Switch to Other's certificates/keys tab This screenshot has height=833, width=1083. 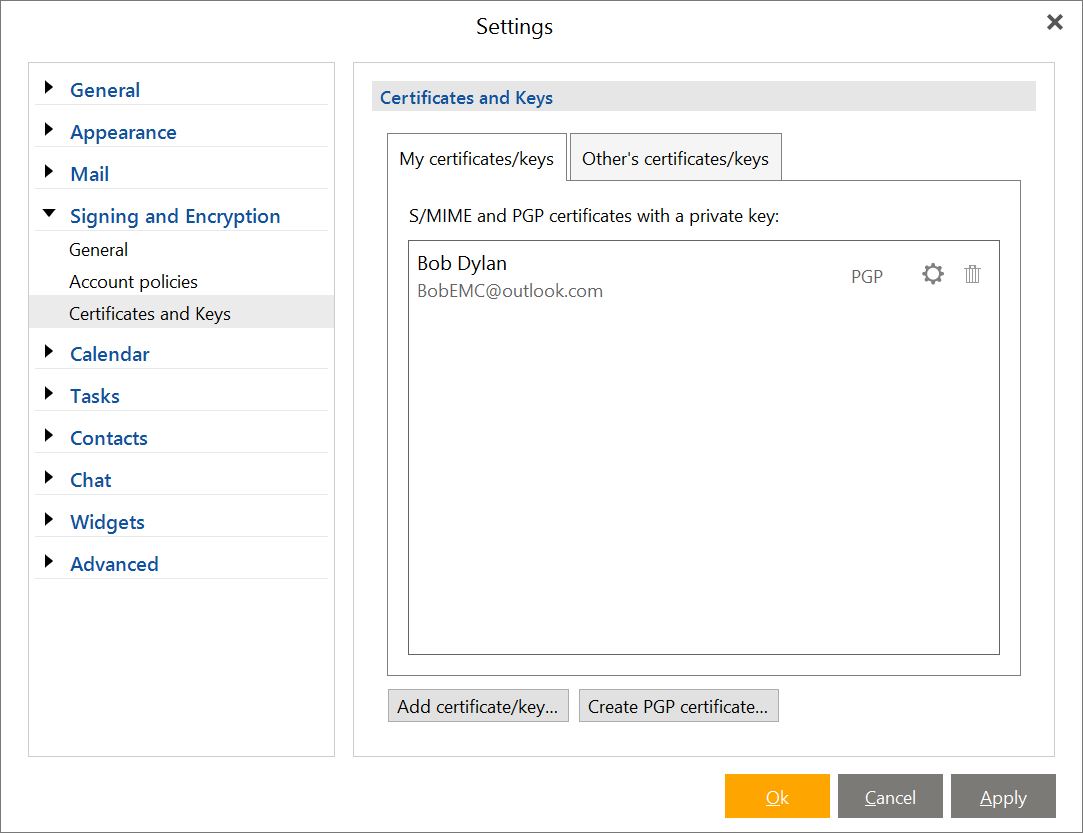click(x=675, y=157)
